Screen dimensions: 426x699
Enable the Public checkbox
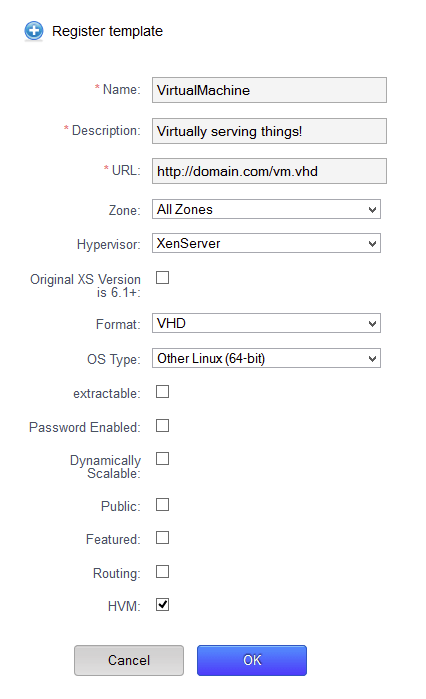162,505
